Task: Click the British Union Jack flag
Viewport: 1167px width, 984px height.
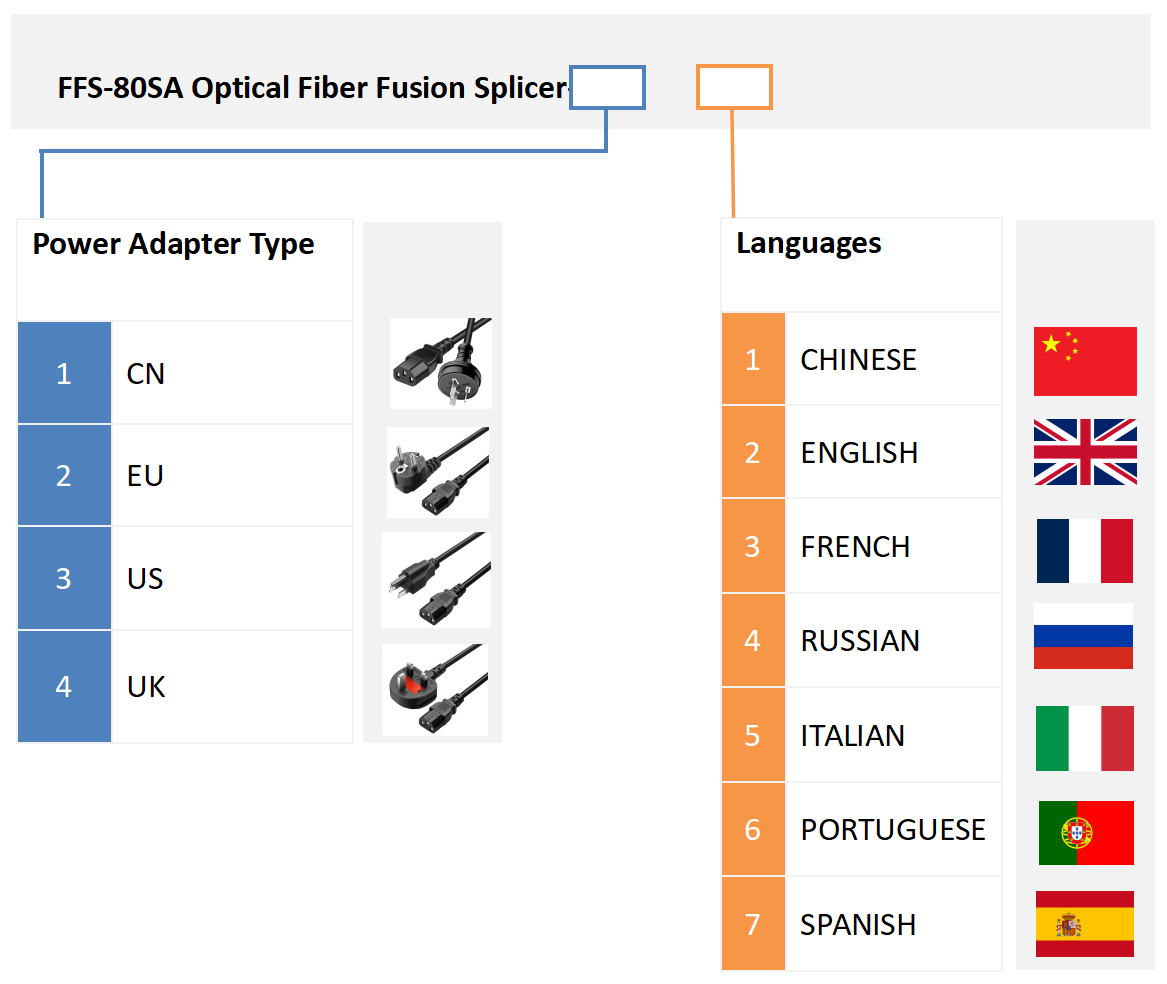Action: pyautogui.click(x=1085, y=452)
